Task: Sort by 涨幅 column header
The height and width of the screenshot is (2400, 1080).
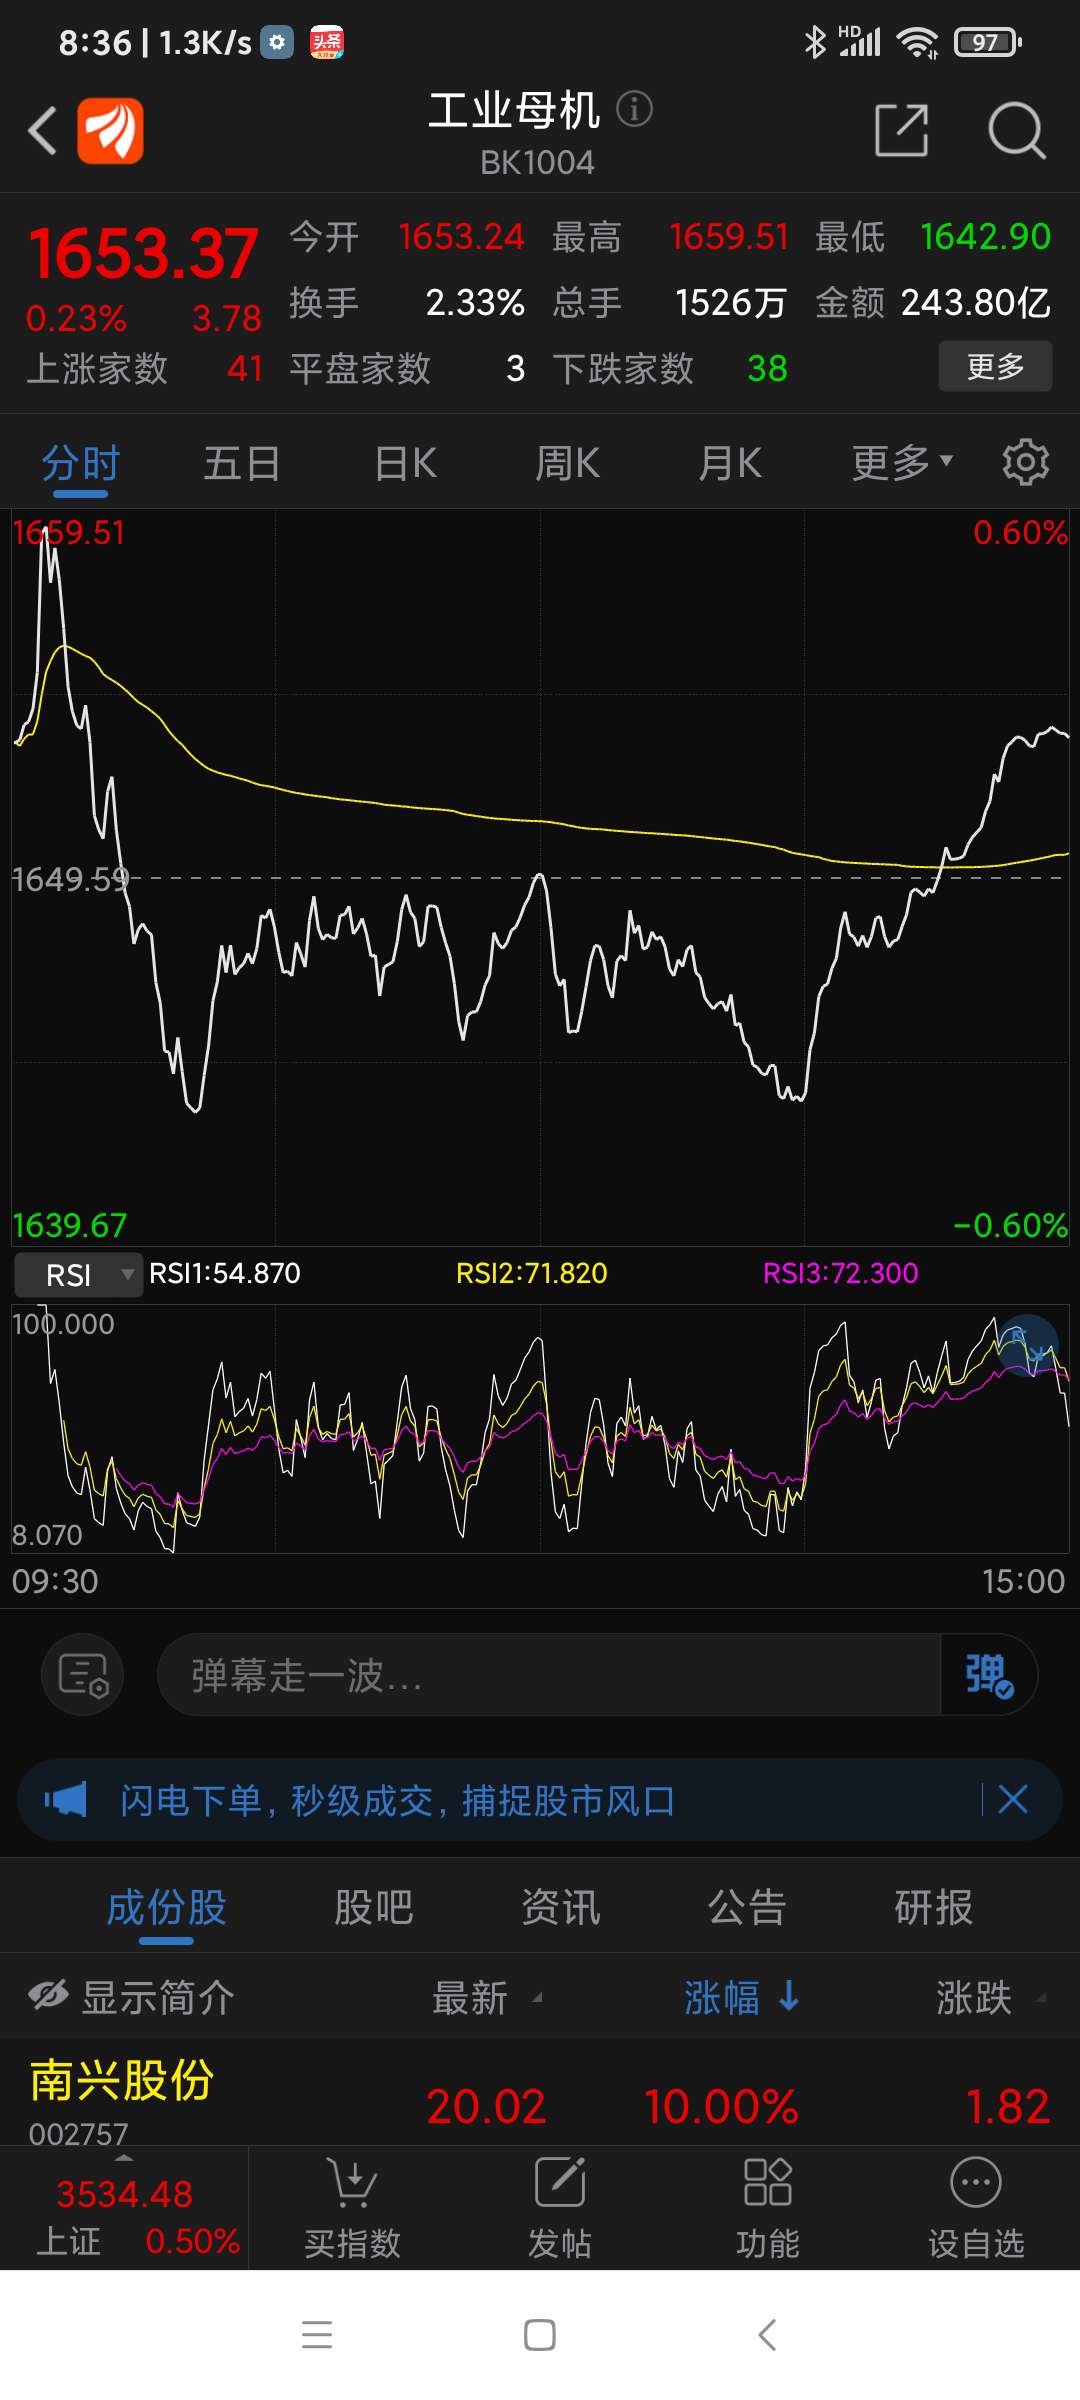Action: coord(742,1998)
